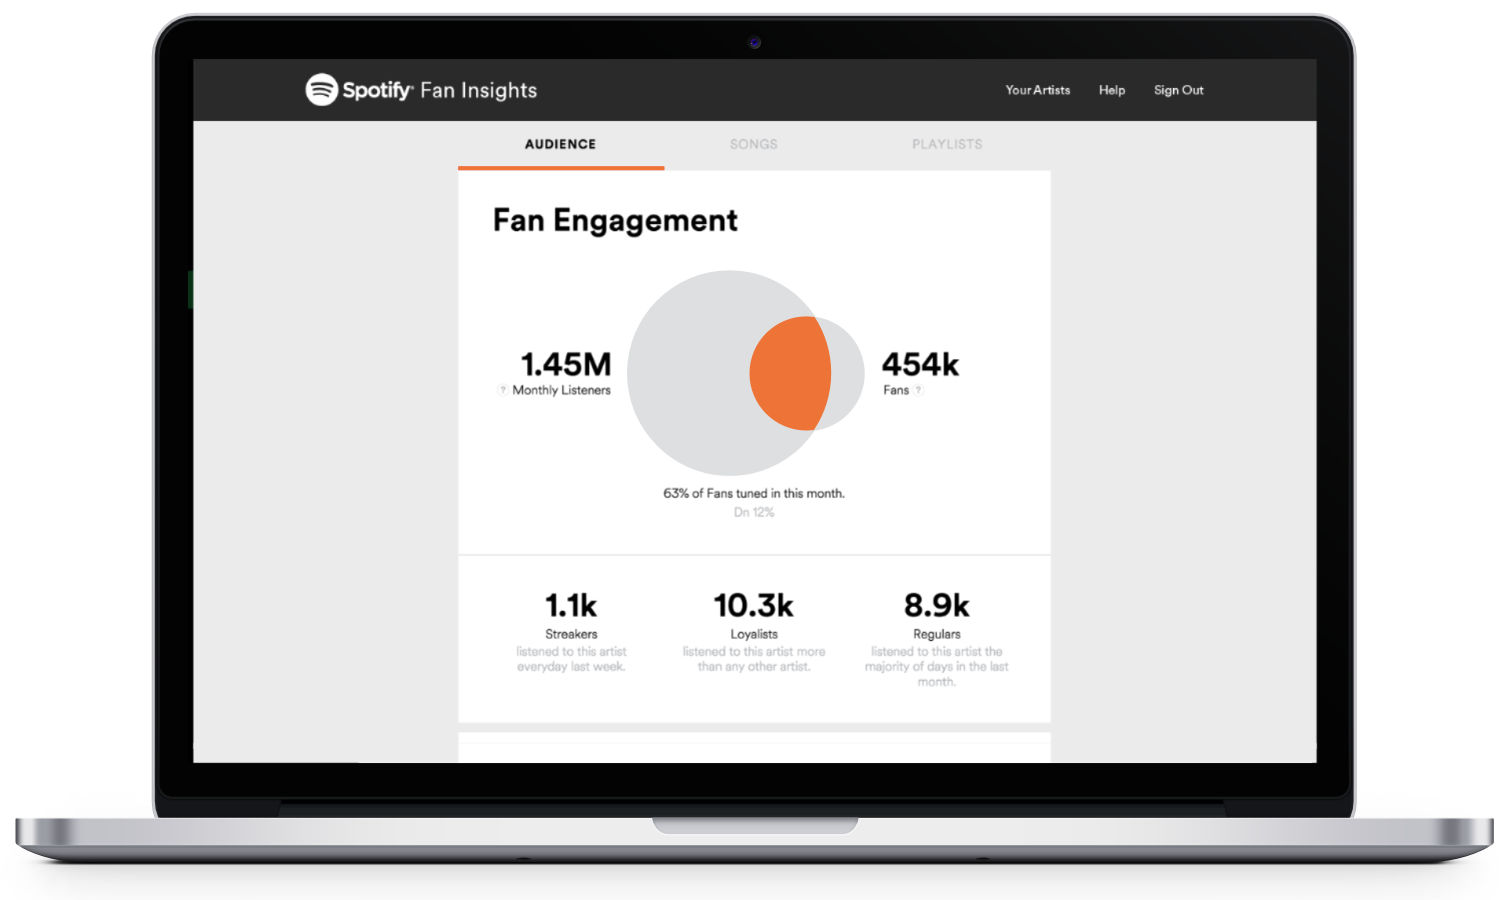Click '63% of Fans tuned in' caption
Image resolution: width=1500 pixels, height=900 pixels.
[x=754, y=493]
